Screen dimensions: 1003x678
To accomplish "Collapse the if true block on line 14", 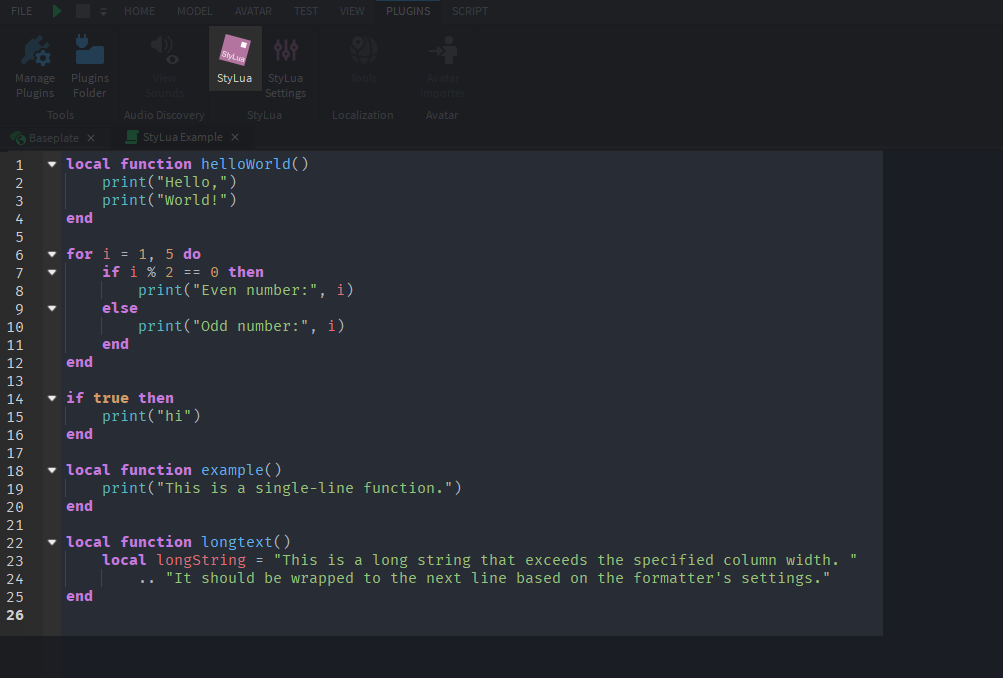I will point(51,397).
